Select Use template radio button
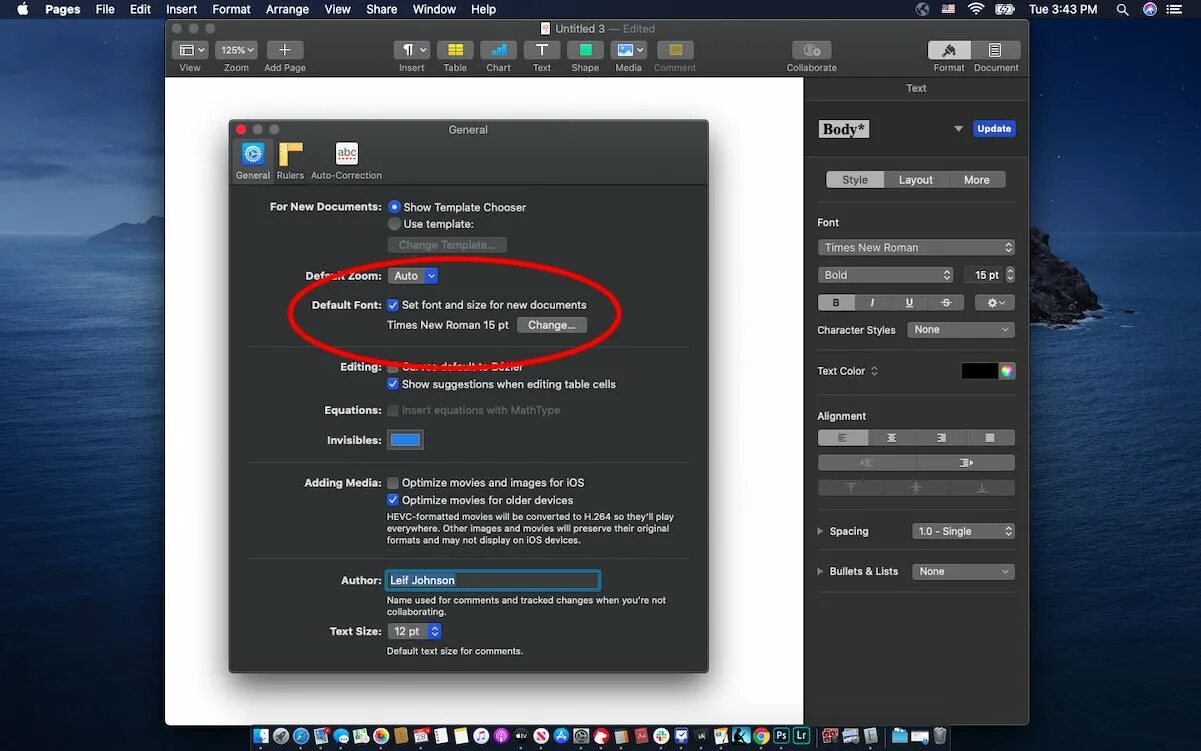The image size is (1201, 751). [394, 224]
